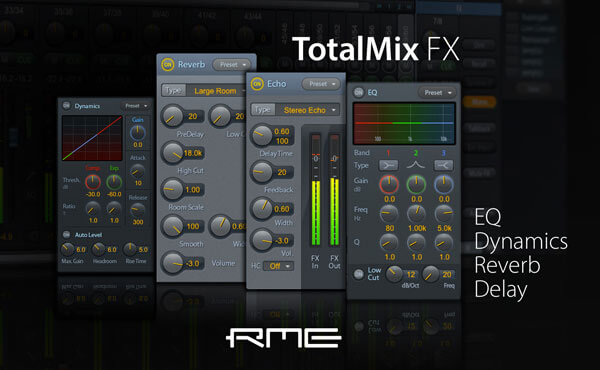600x370 pixels.
Task: Open the Stereo Echo type dropdown
Action: (x=308, y=110)
